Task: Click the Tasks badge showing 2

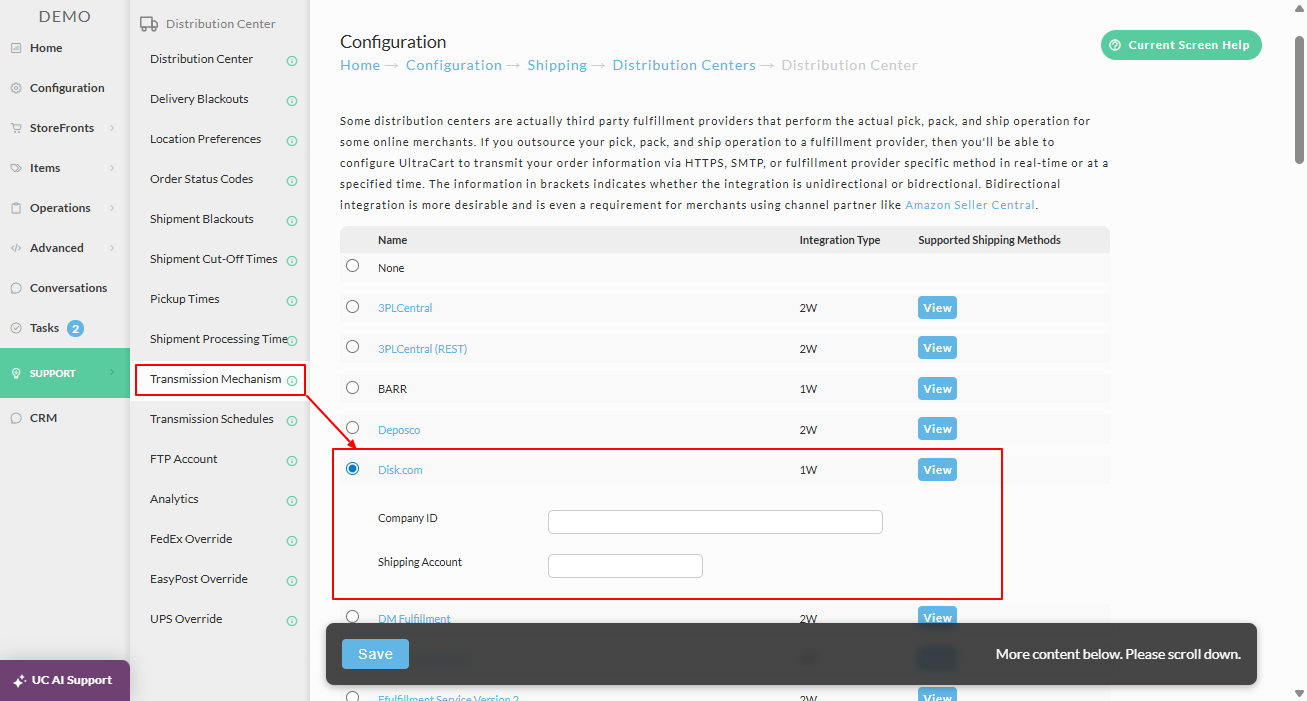Action: [x=75, y=328]
